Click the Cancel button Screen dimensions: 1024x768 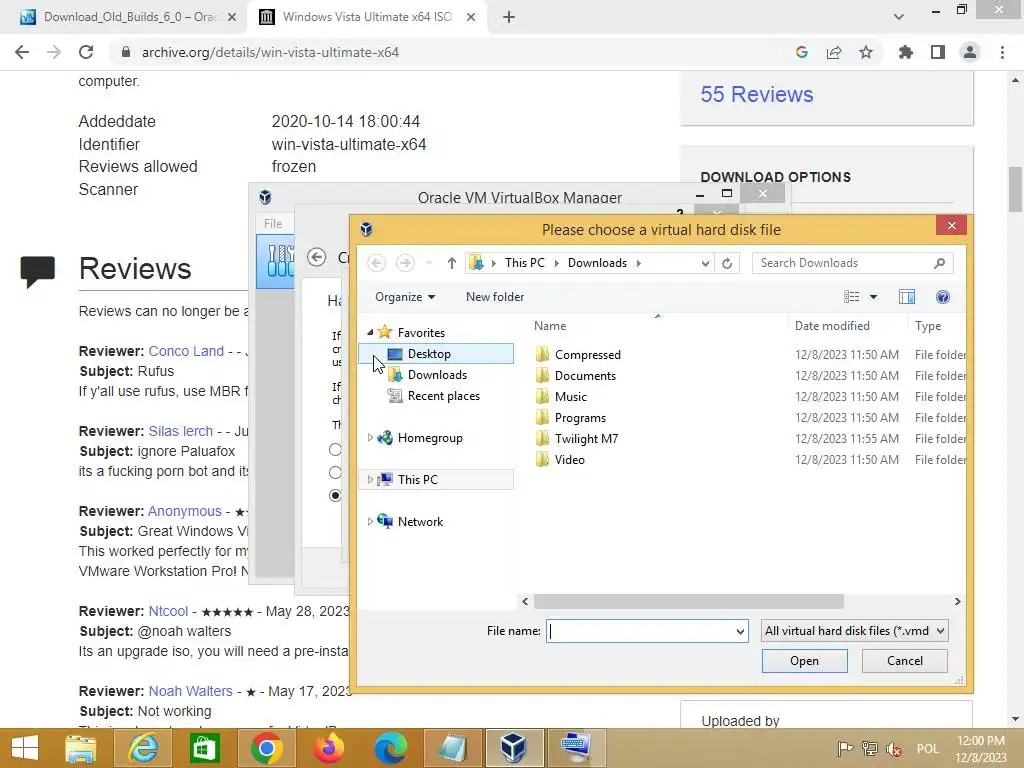point(904,661)
